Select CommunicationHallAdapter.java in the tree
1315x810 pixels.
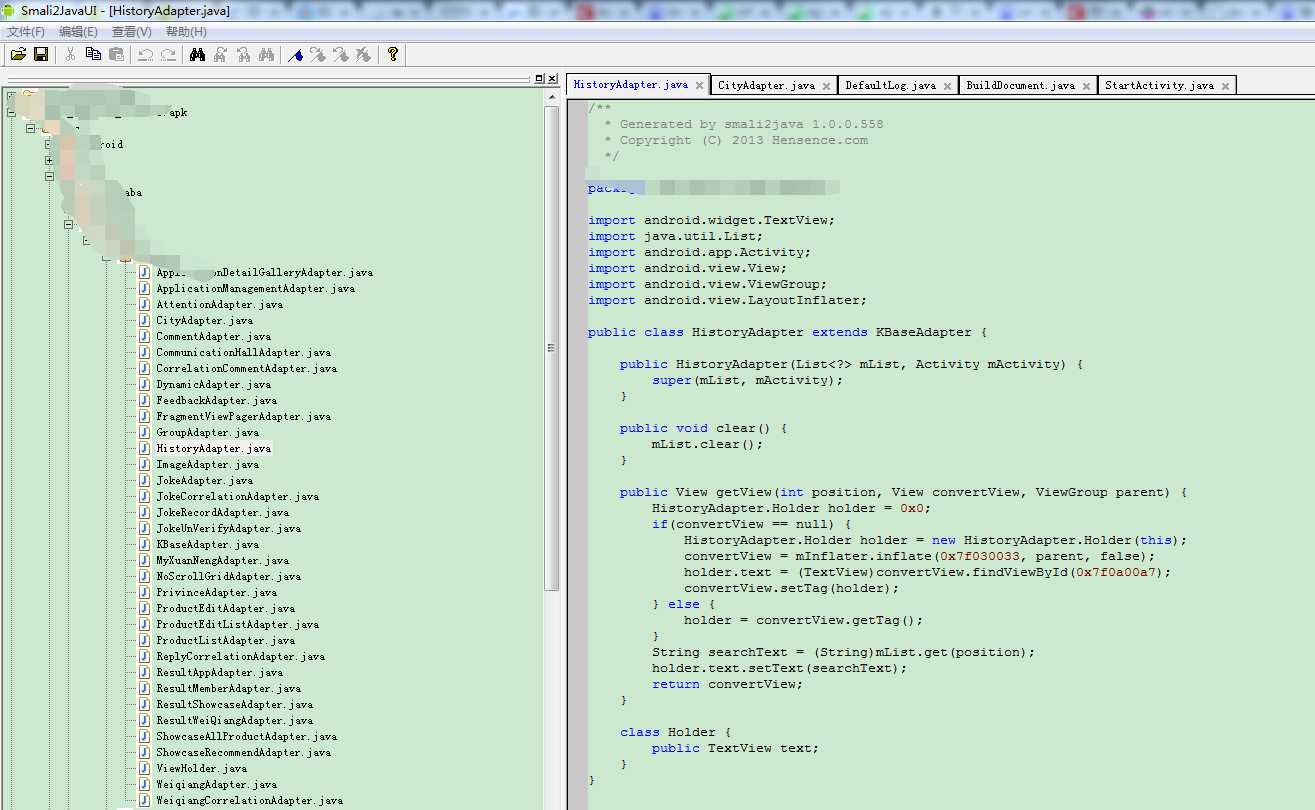click(243, 352)
